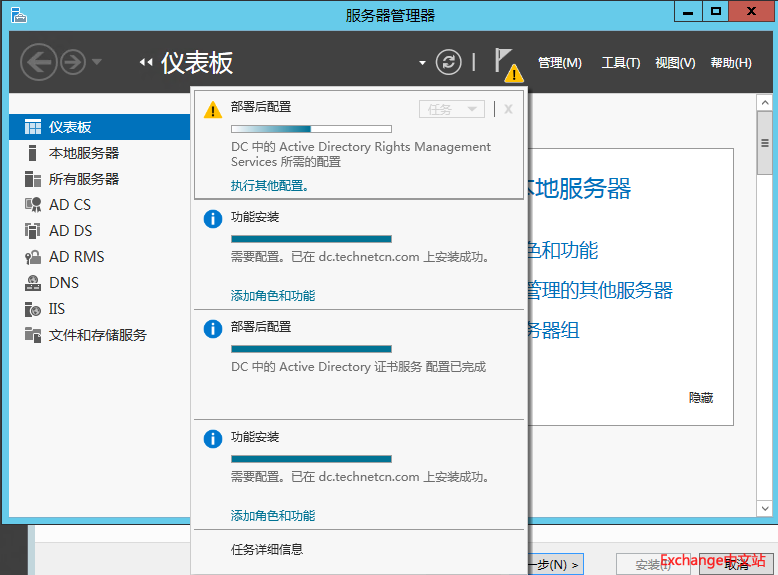Click the 隐藏 button in welcome panel
The image size is (778, 575).
pos(701,397)
